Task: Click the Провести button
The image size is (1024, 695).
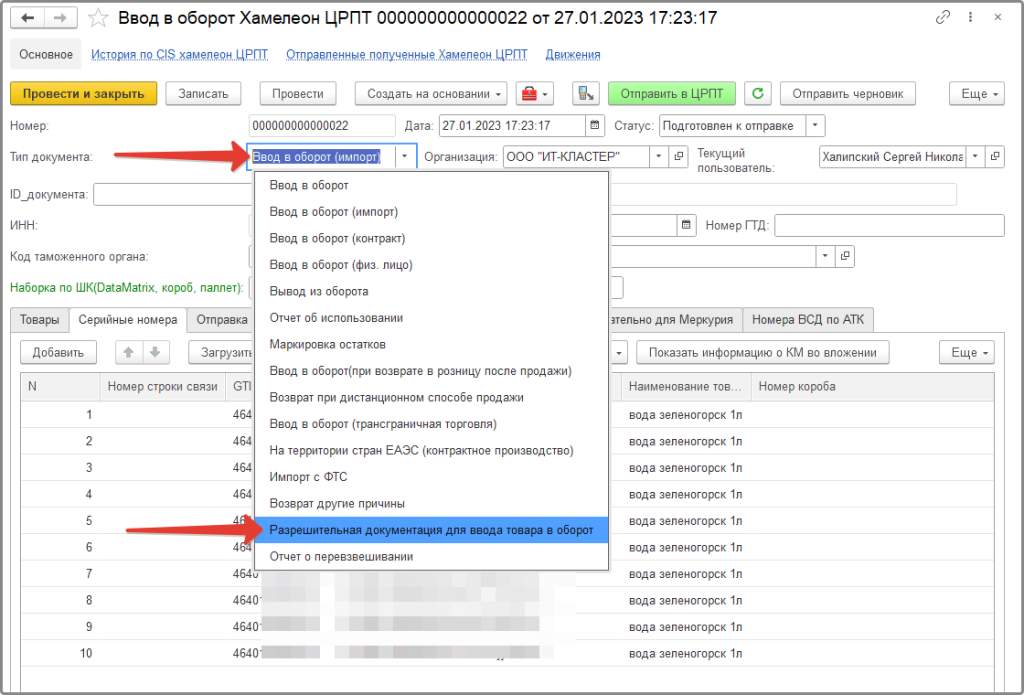Action: (x=298, y=93)
